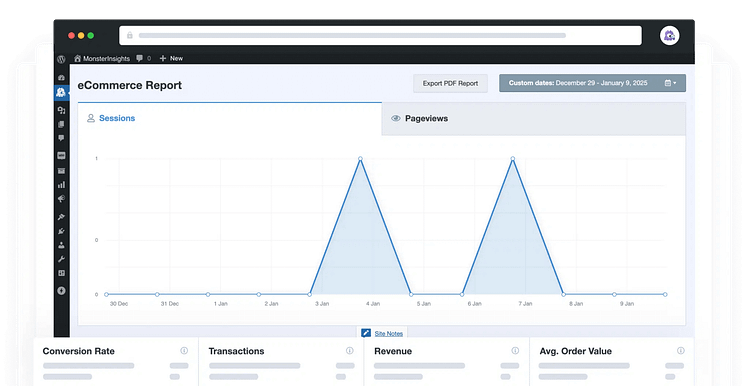Open the Site Notes link
The width and height of the screenshot is (749, 386).
[x=388, y=333]
